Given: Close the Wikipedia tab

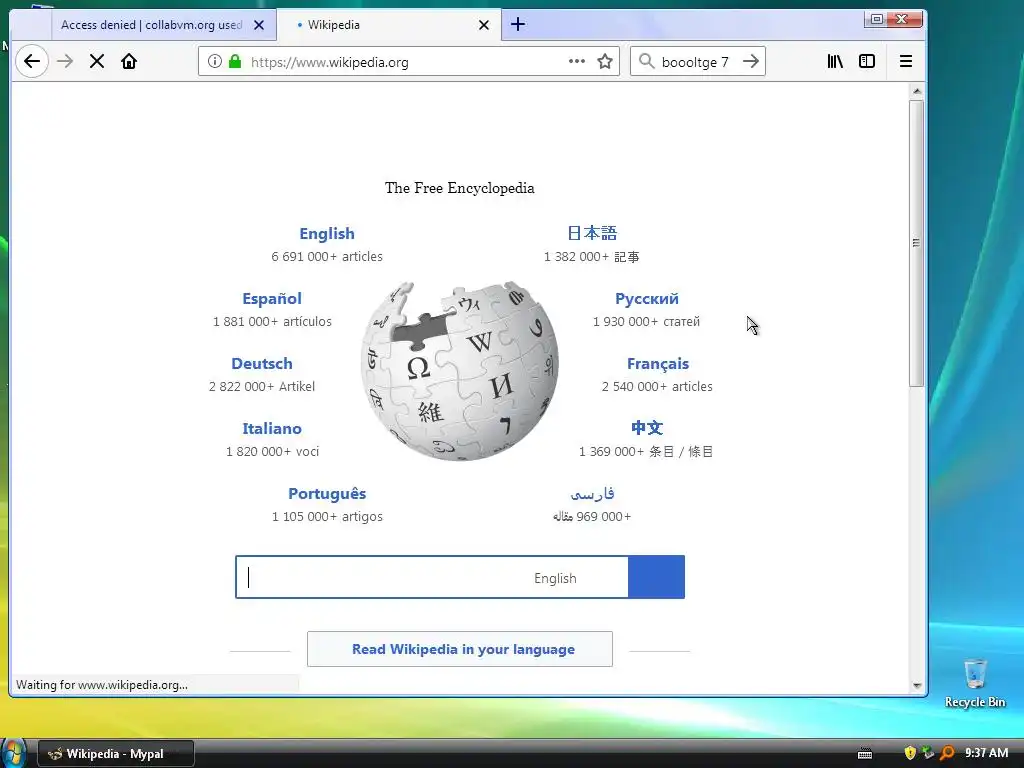Looking at the screenshot, I should point(484,25).
